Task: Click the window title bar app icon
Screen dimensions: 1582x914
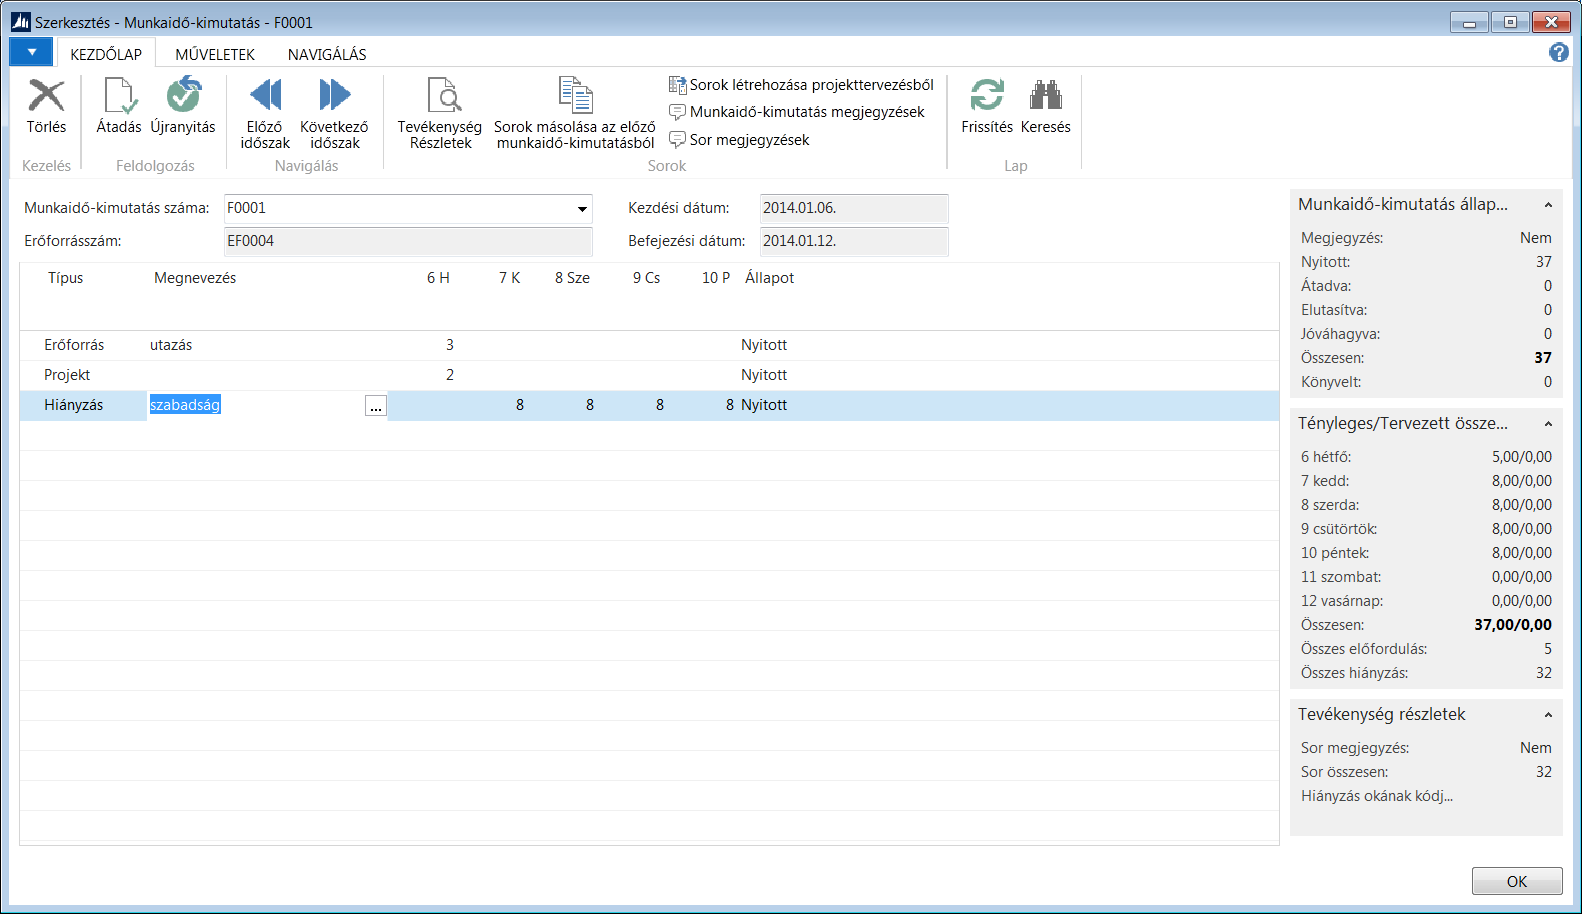Action: pyautogui.click(x=21, y=22)
